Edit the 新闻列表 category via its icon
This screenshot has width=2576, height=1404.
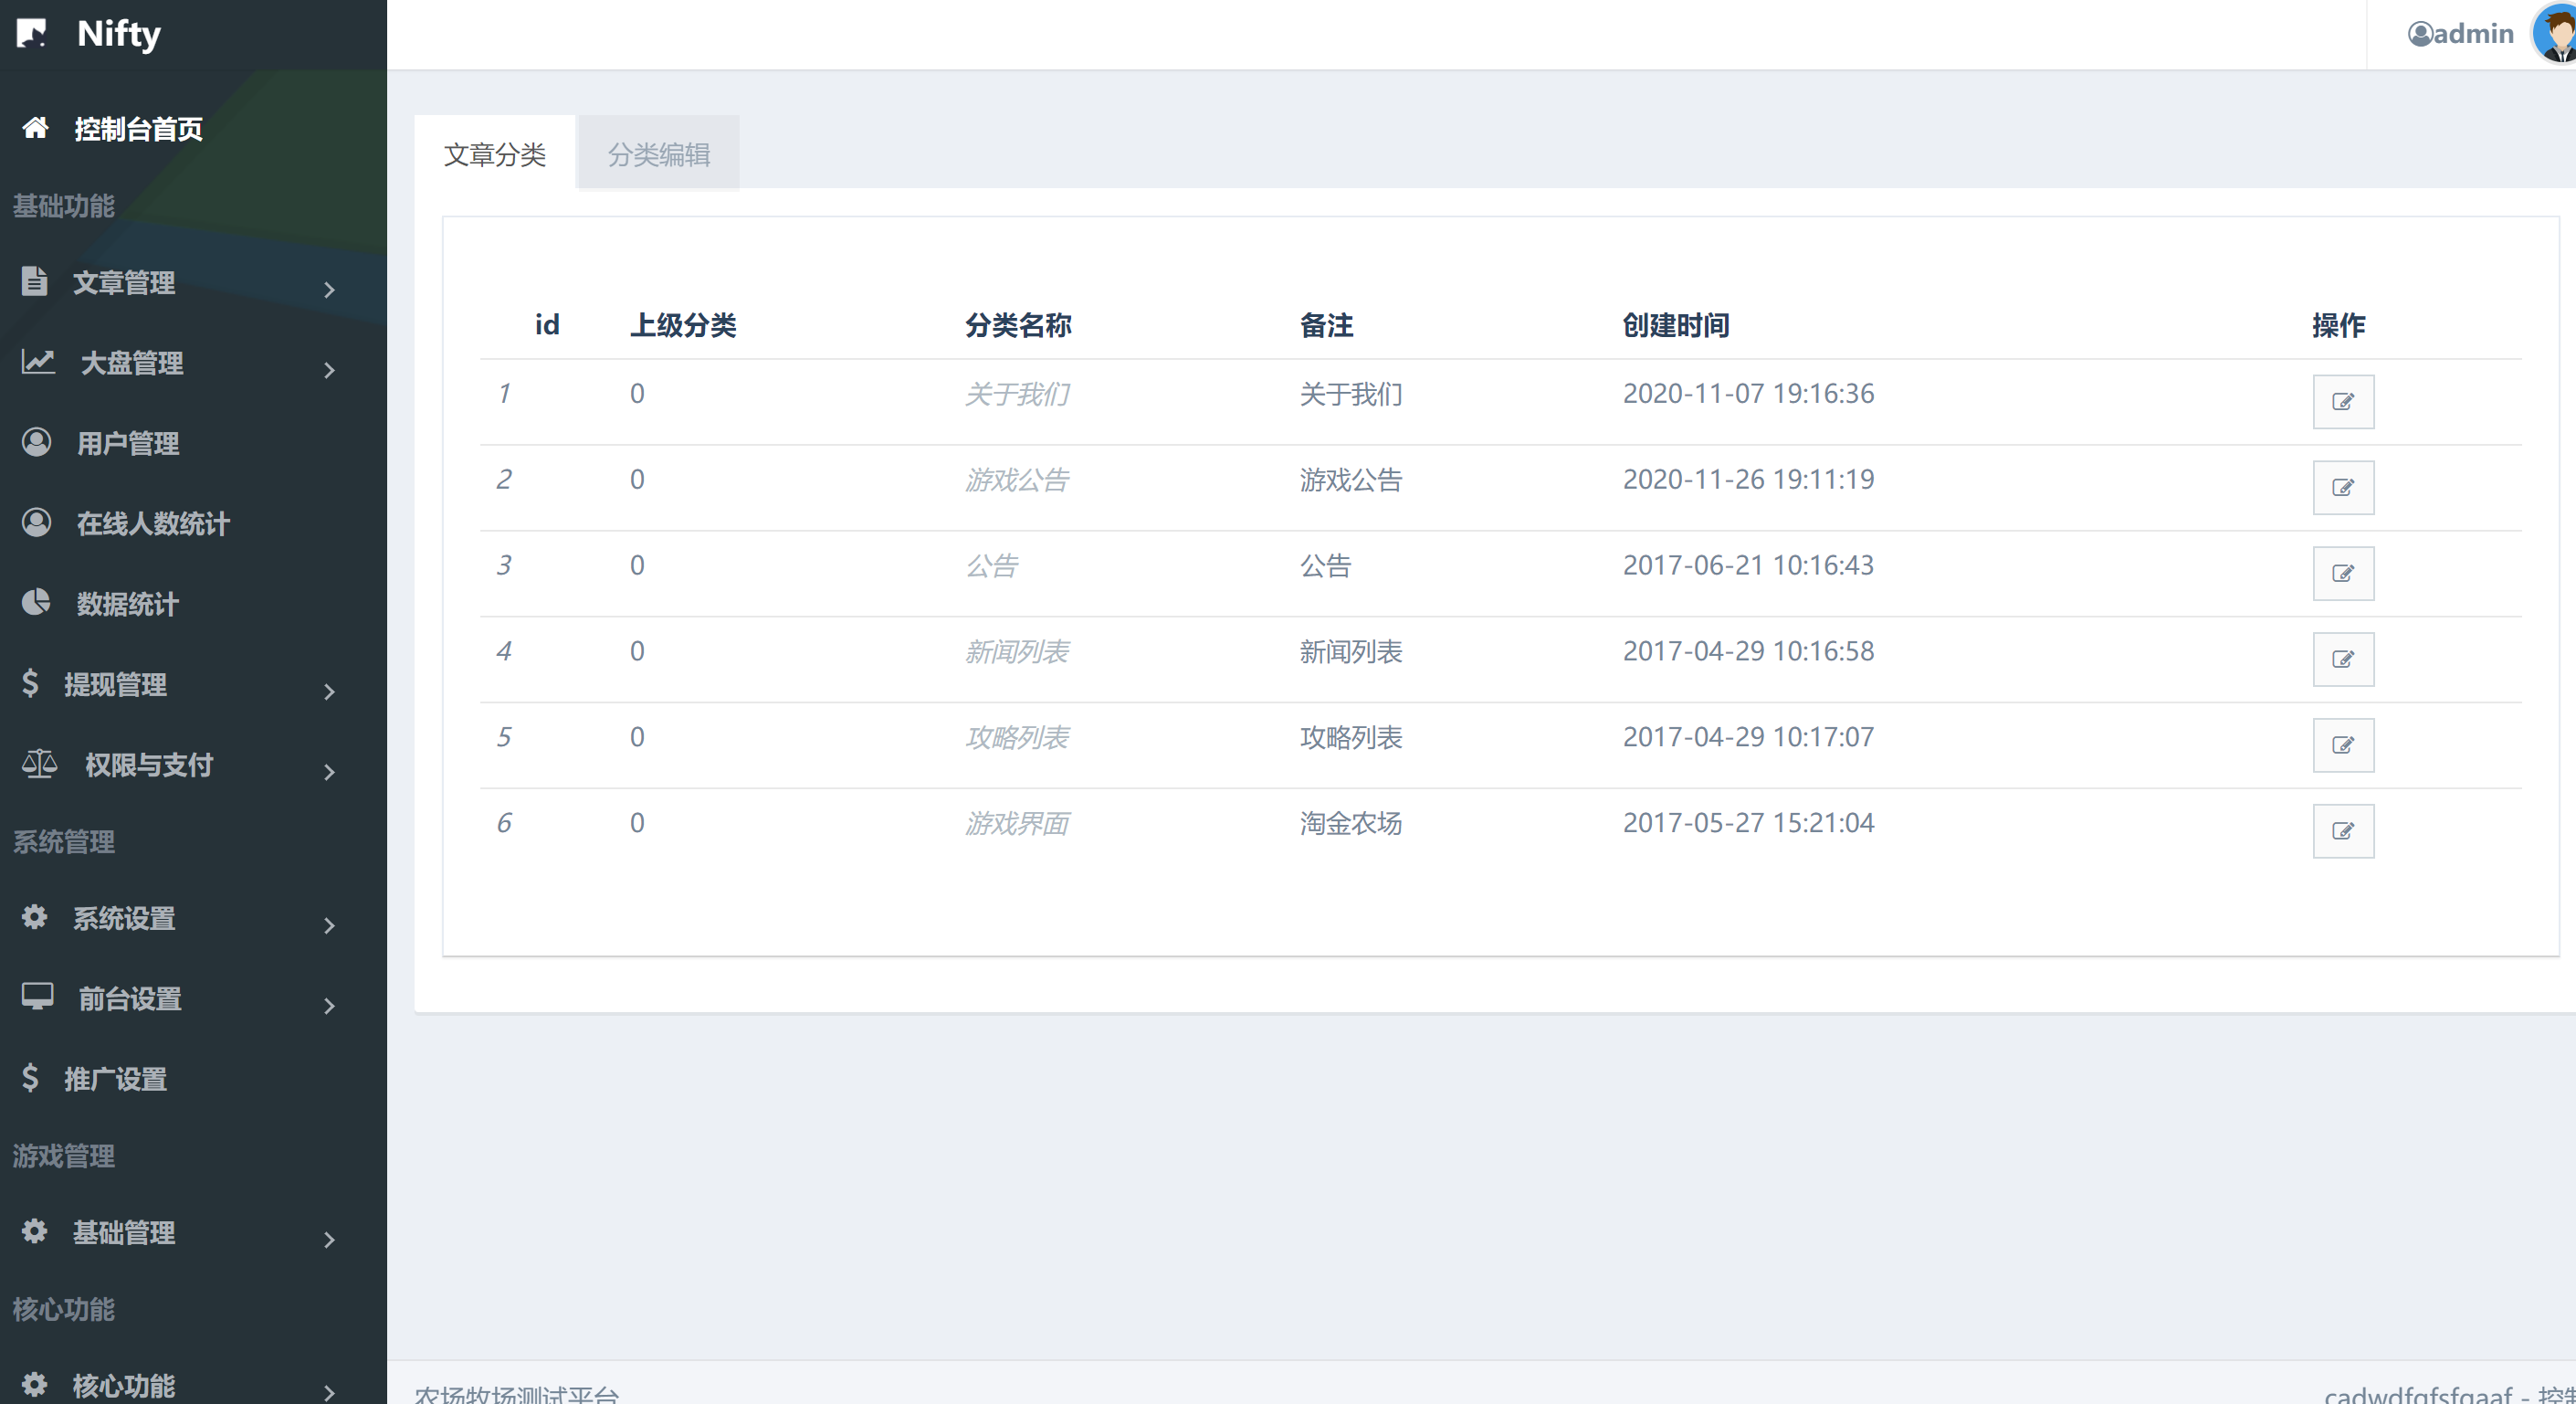[x=2342, y=660]
